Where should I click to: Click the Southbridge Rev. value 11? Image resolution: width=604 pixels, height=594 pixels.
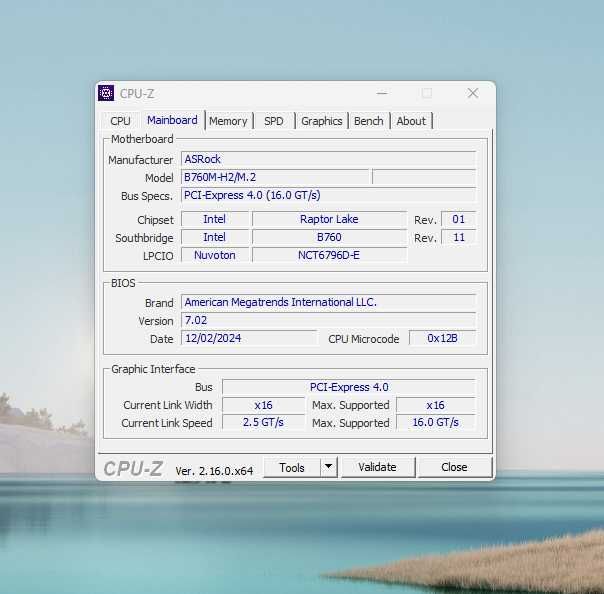click(x=458, y=237)
